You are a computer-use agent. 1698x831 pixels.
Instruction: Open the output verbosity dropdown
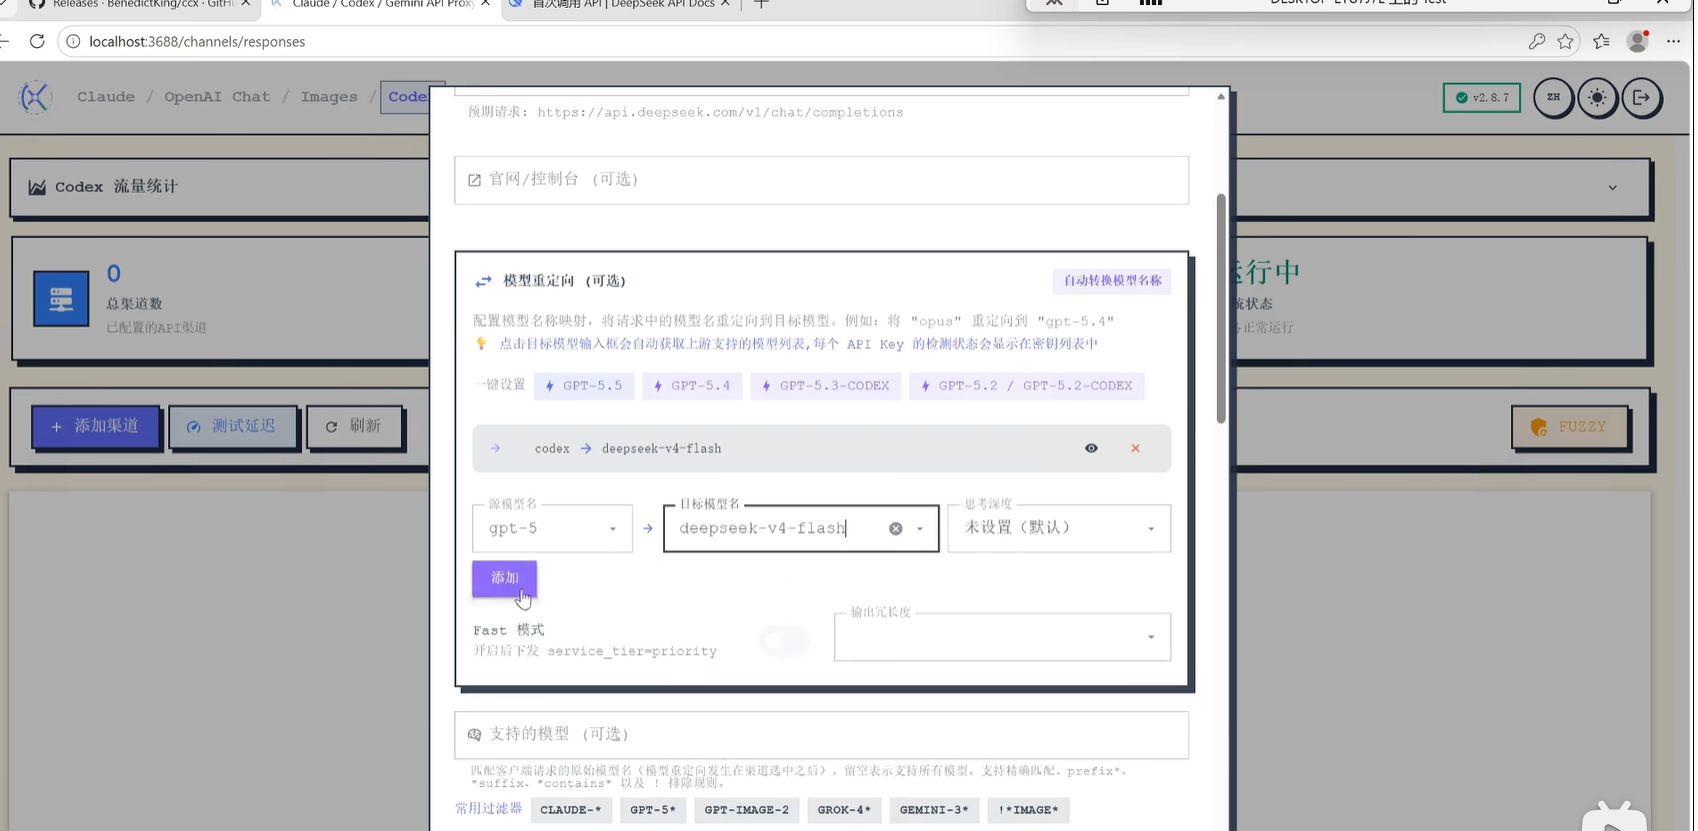tap(1002, 637)
